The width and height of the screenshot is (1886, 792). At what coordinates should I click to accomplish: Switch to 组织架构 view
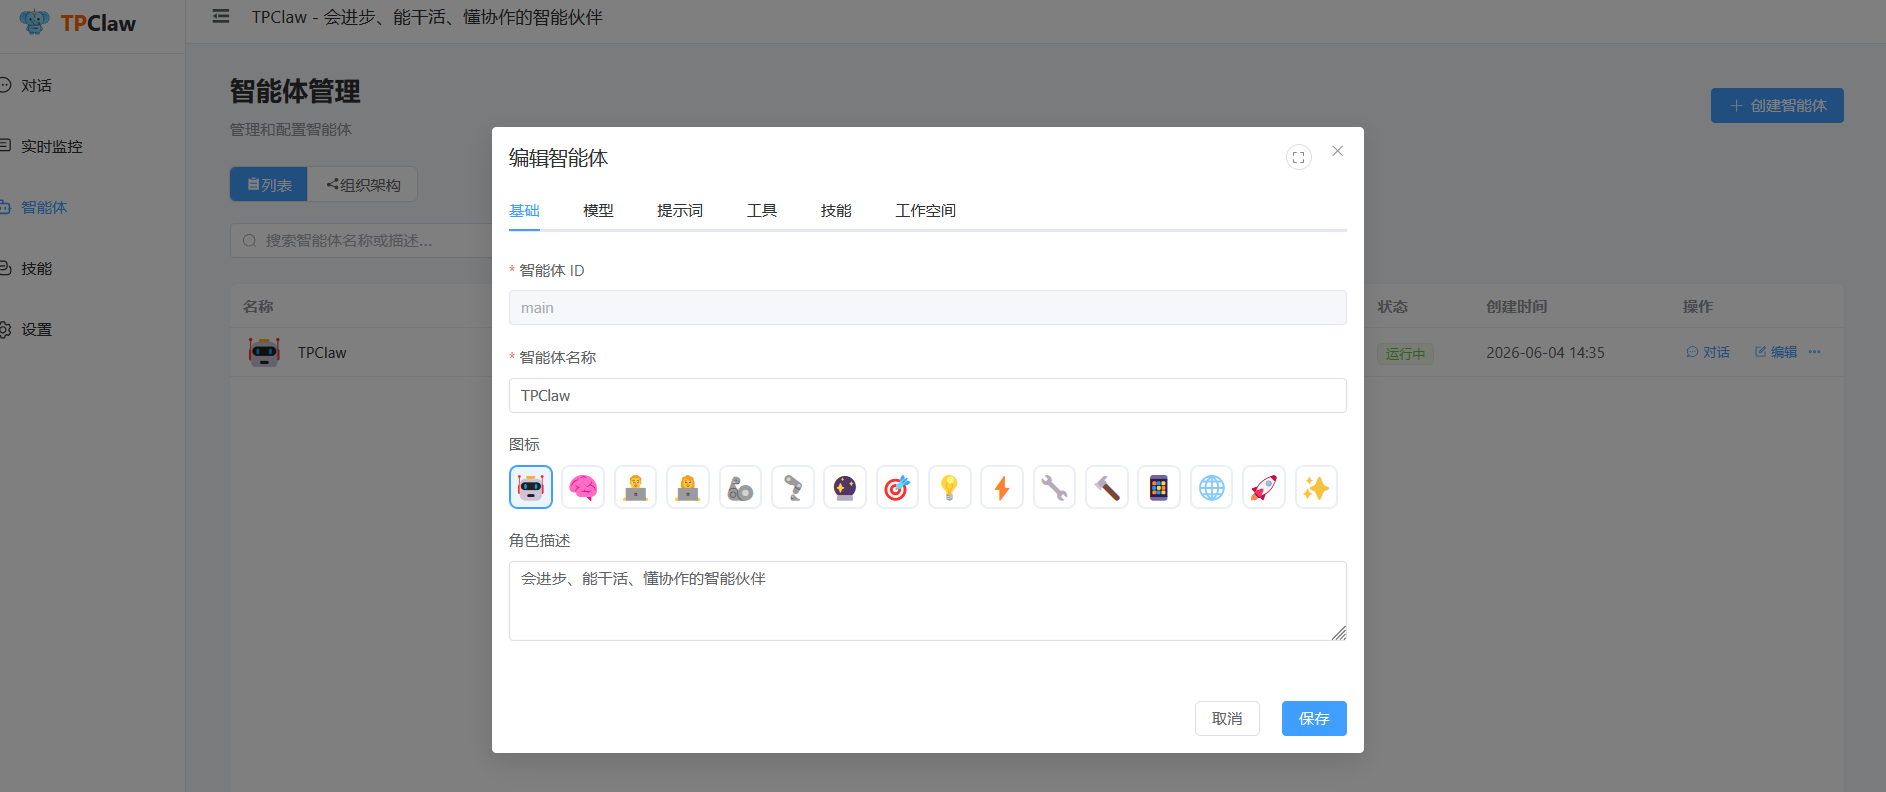pyautogui.click(x=363, y=185)
